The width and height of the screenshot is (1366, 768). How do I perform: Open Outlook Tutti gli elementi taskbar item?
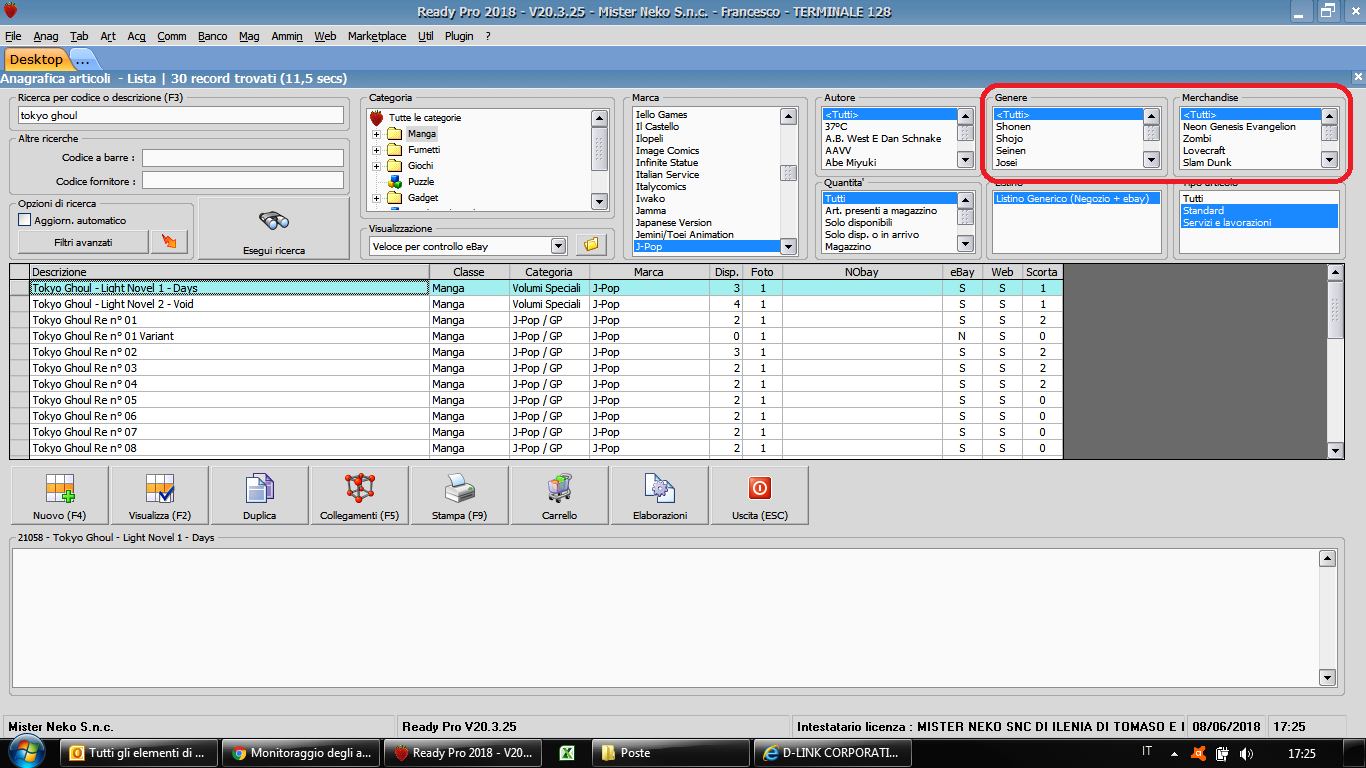pos(139,753)
